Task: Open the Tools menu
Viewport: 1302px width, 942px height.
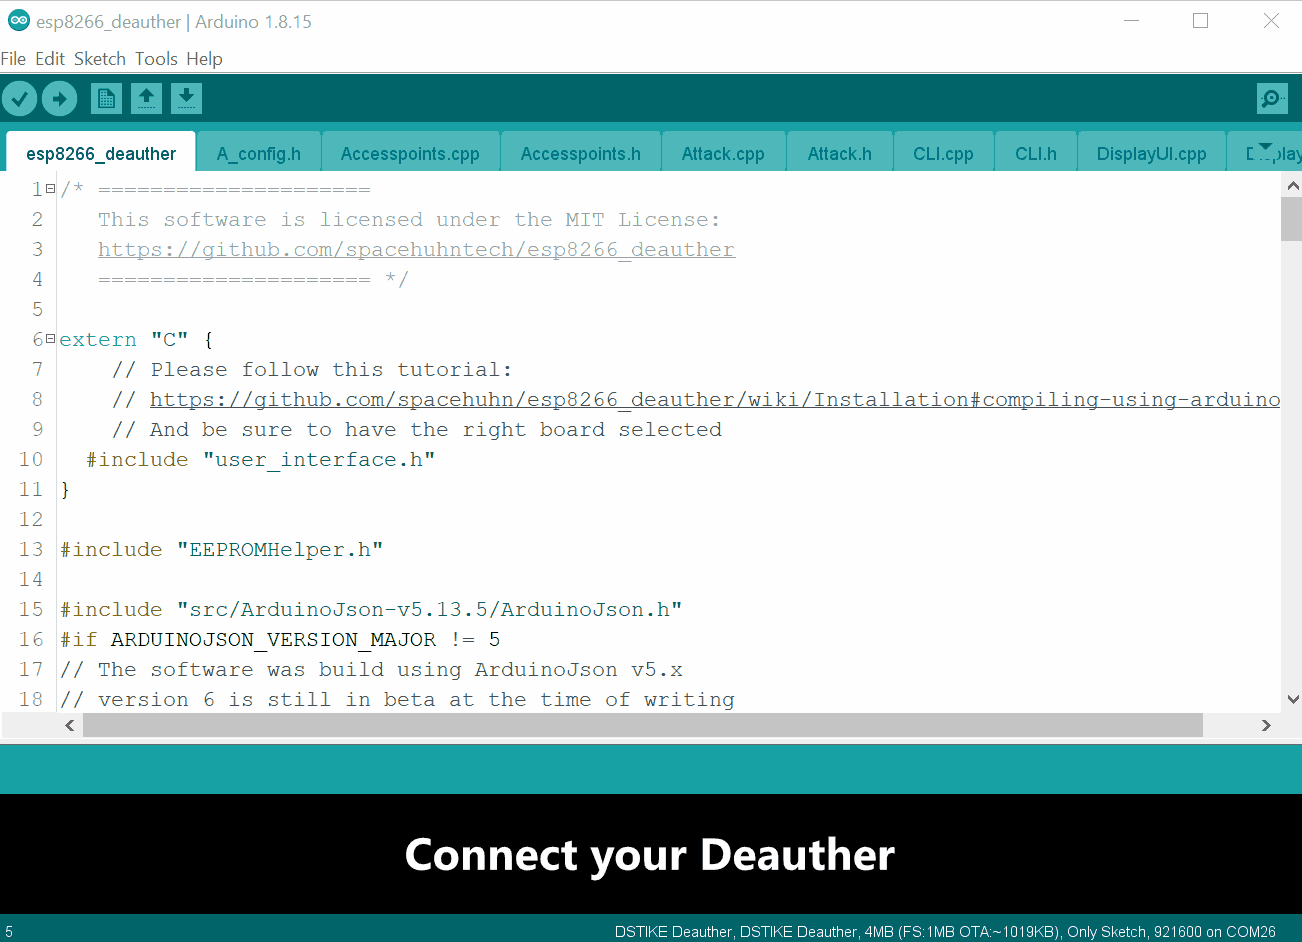Action: (x=156, y=59)
